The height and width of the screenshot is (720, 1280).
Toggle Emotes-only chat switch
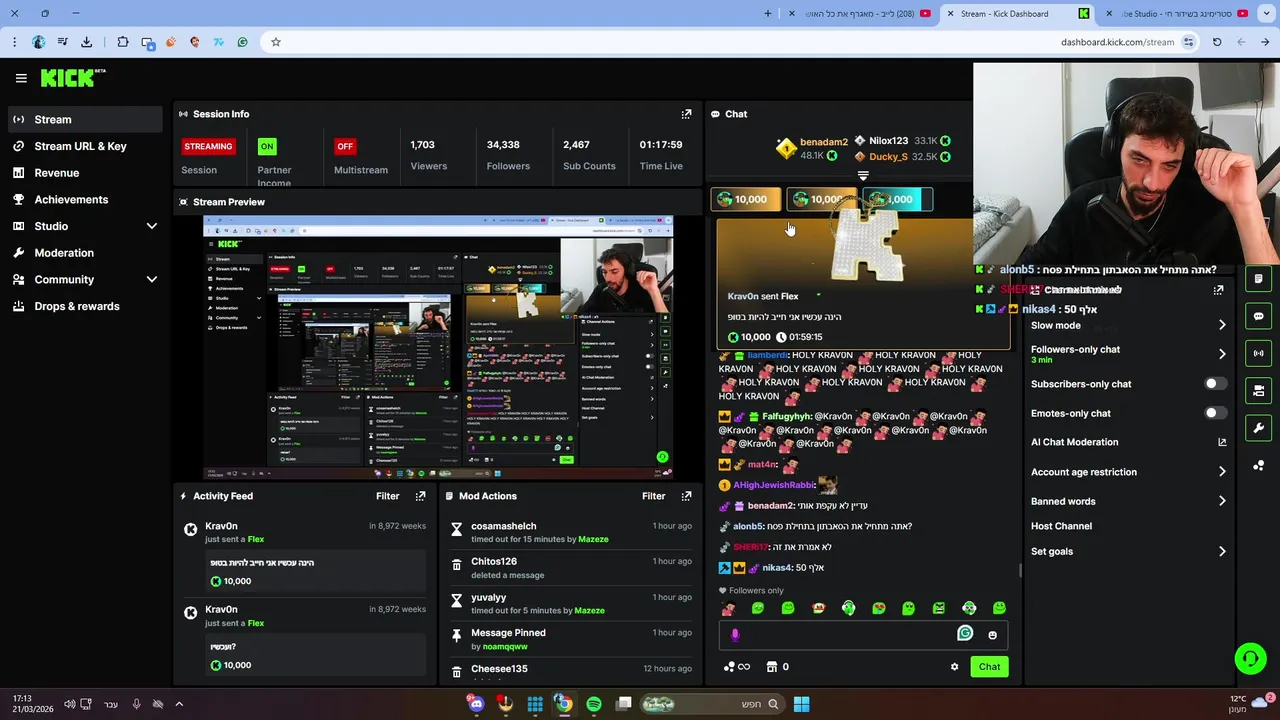point(1215,413)
